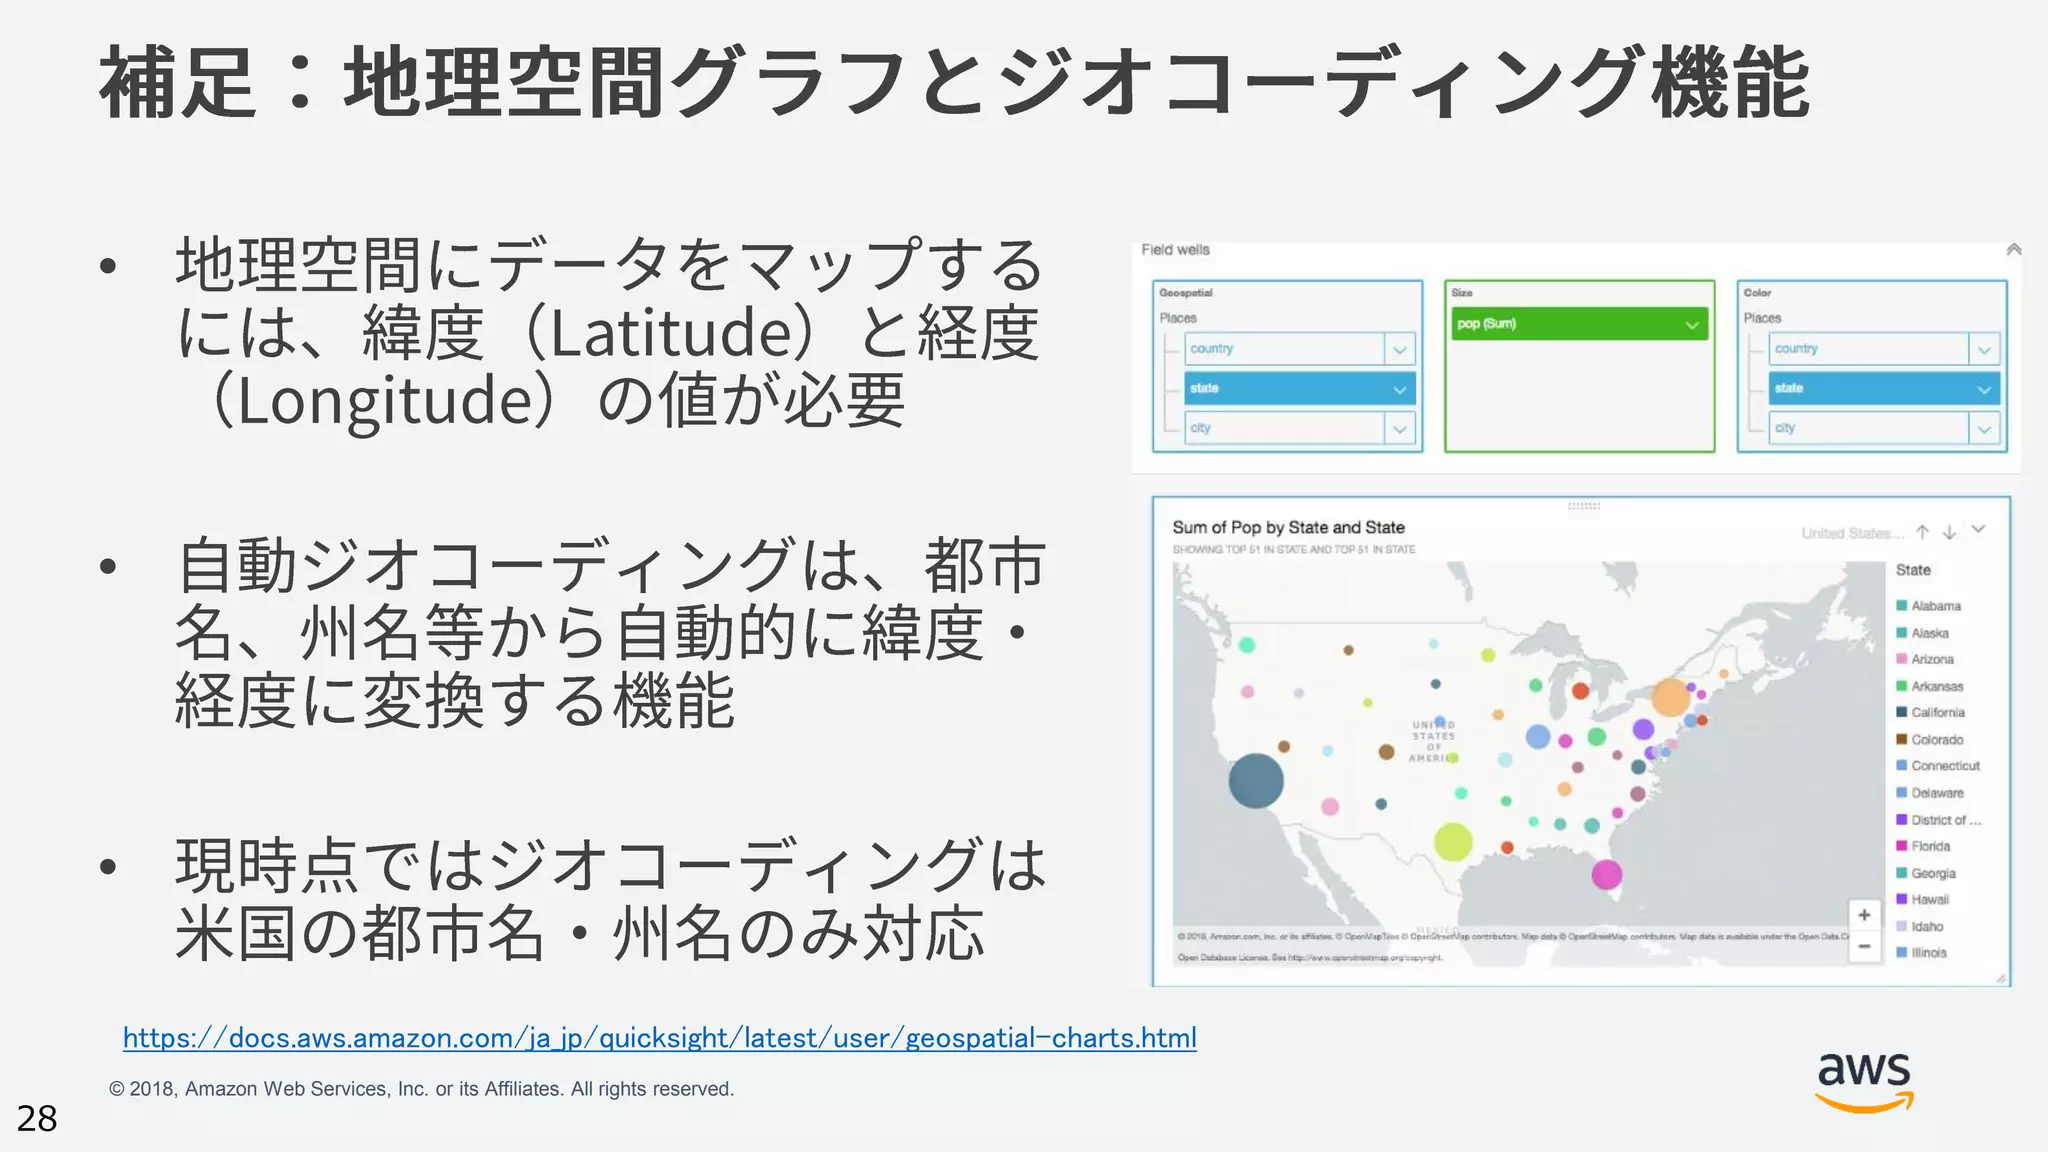Drill down with the down arrow icon
This screenshot has width=2048, height=1152.
pos(1949,532)
